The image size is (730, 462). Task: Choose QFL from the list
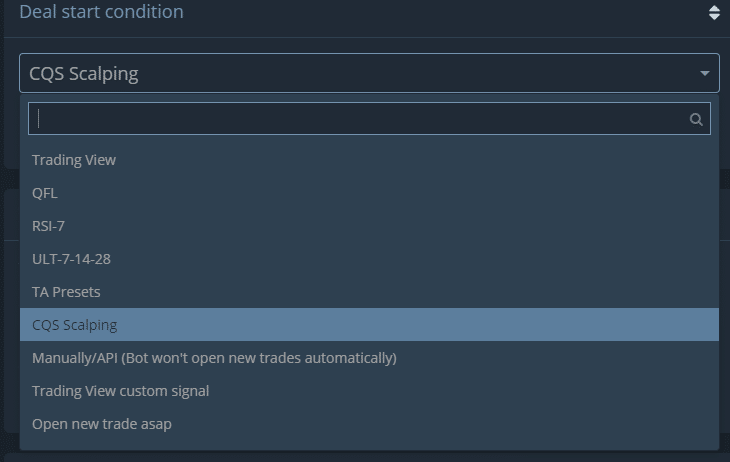coord(369,193)
